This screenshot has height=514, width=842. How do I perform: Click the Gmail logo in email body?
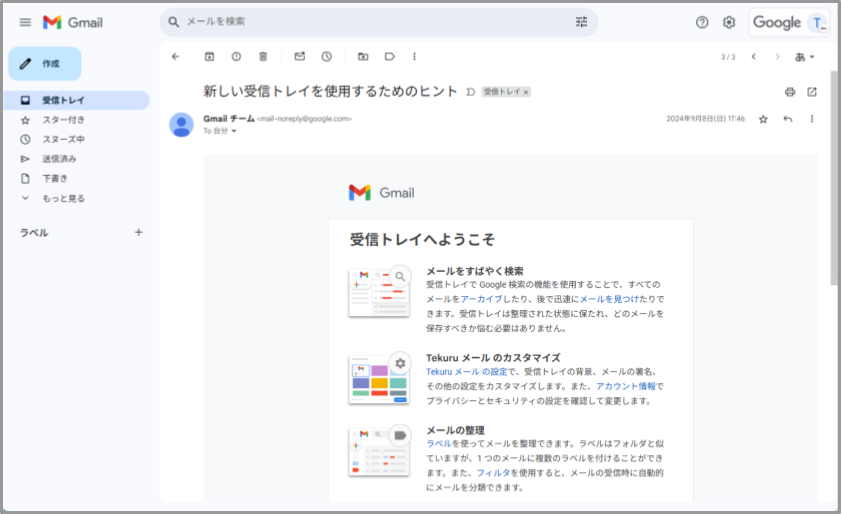pos(381,192)
